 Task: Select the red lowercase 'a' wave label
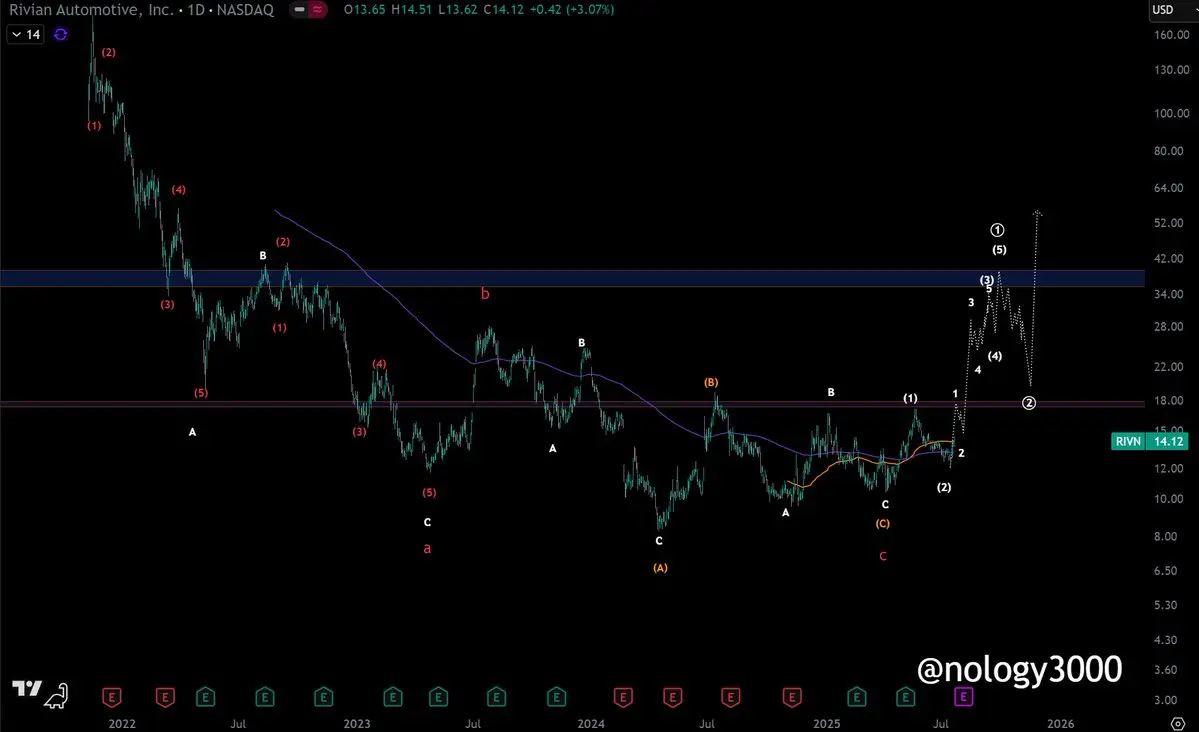427,548
